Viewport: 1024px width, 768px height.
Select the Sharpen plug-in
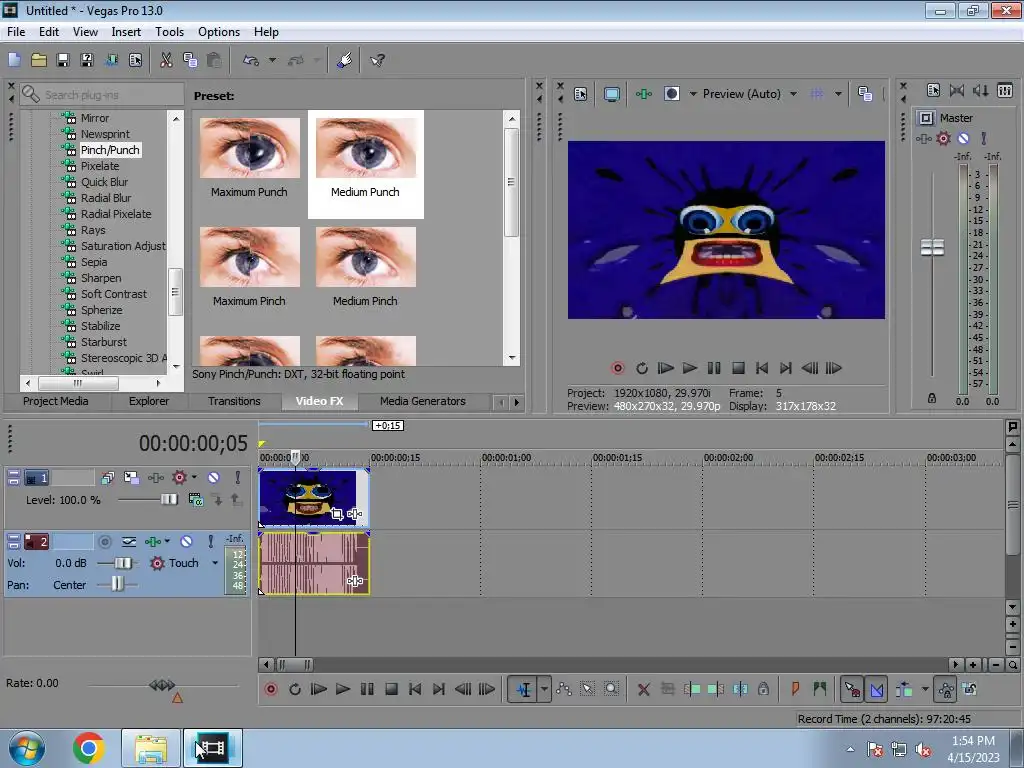101,278
